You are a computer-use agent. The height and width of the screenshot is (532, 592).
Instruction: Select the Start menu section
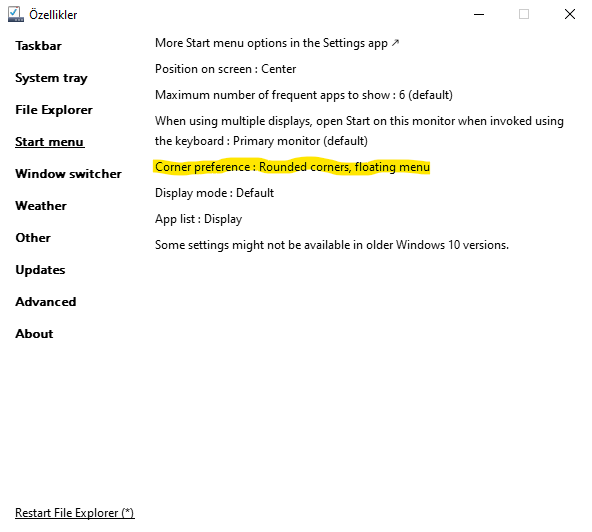click(x=49, y=142)
